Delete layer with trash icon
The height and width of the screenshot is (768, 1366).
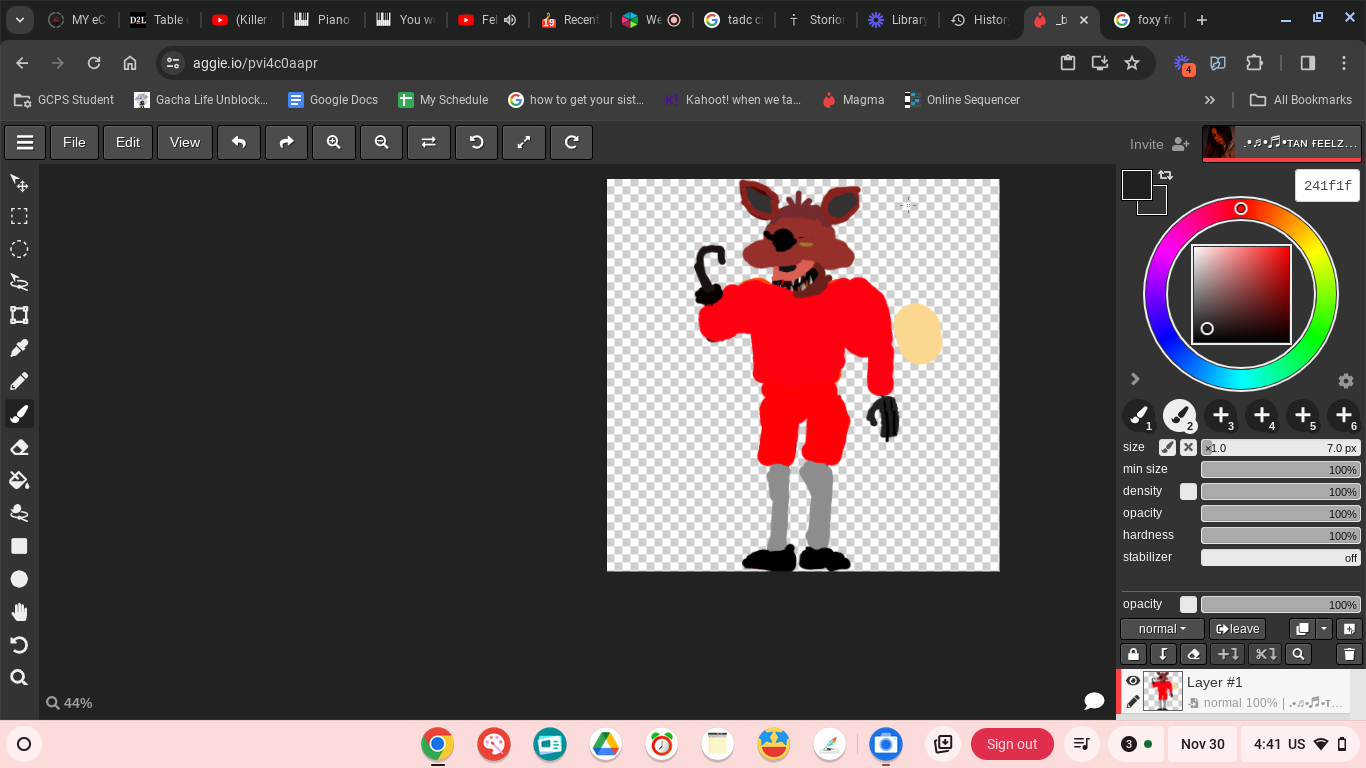1349,654
